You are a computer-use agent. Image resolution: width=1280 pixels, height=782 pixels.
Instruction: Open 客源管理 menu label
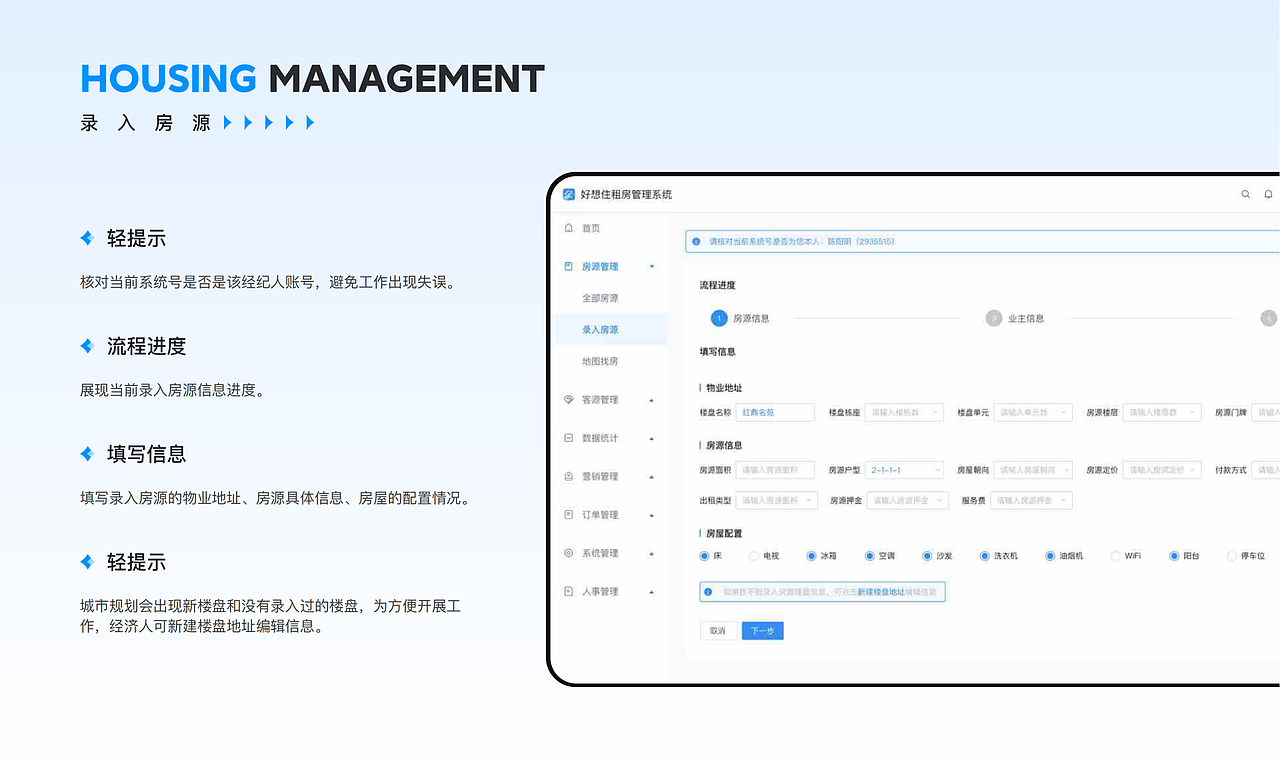[600, 399]
